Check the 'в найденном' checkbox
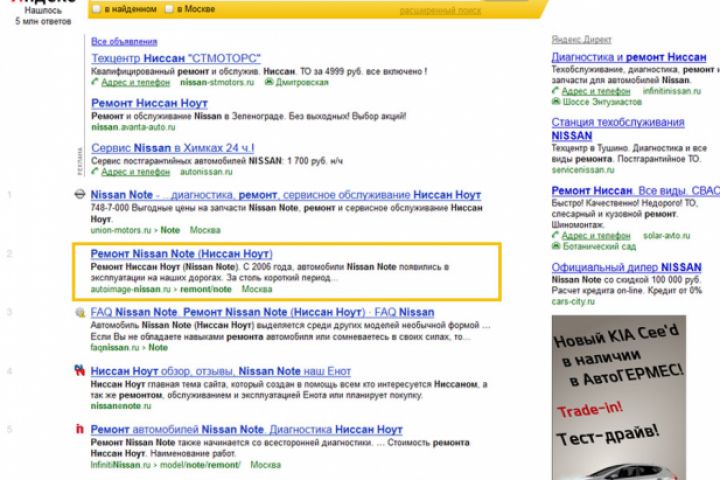The height and width of the screenshot is (480, 720). (x=96, y=9)
